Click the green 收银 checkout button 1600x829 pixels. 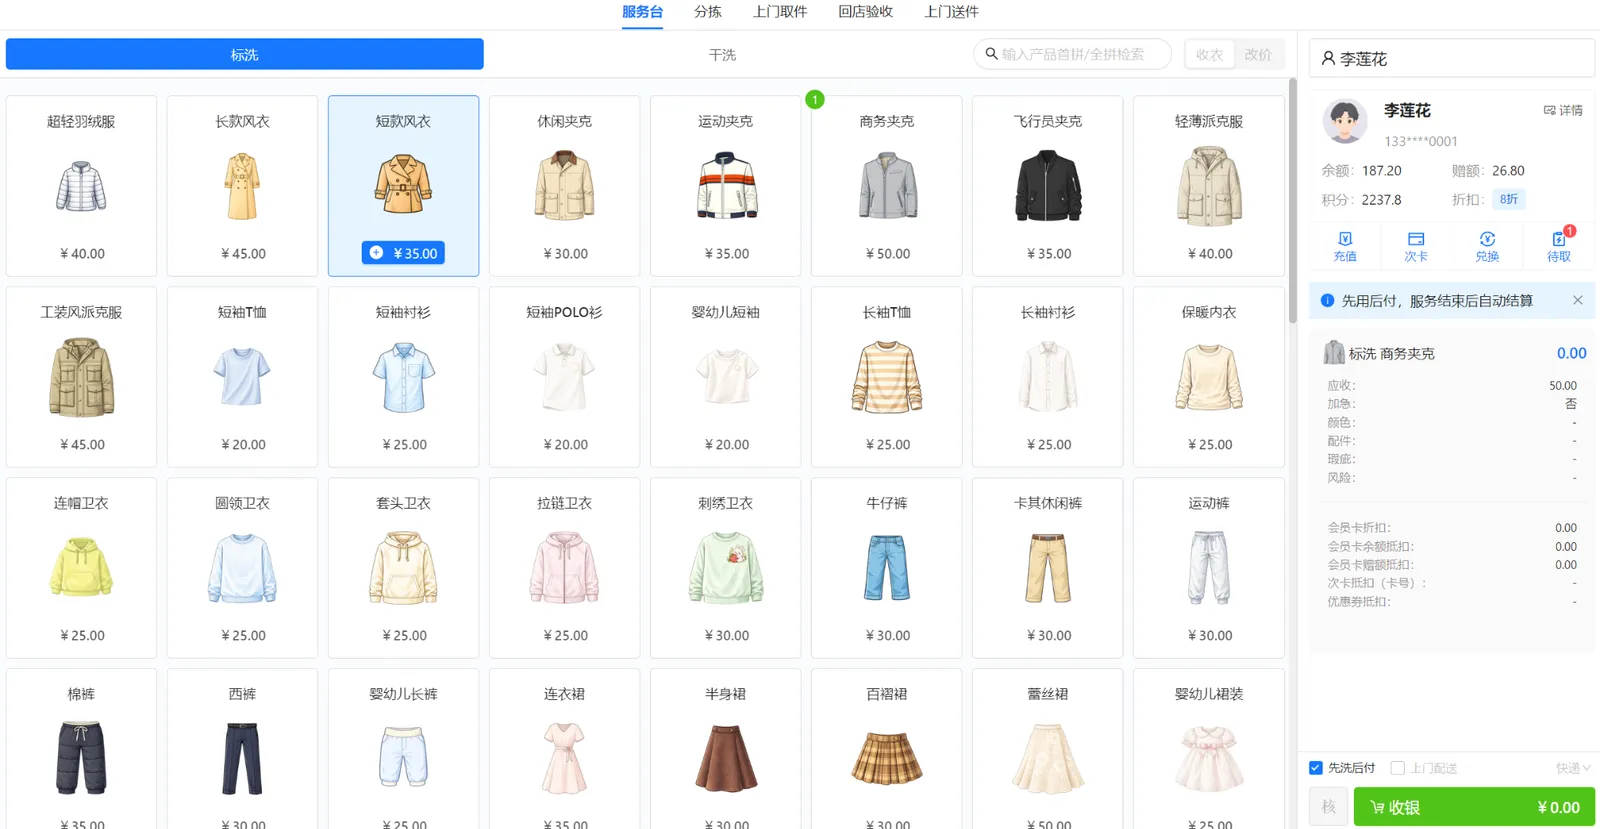pos(1474,807)
